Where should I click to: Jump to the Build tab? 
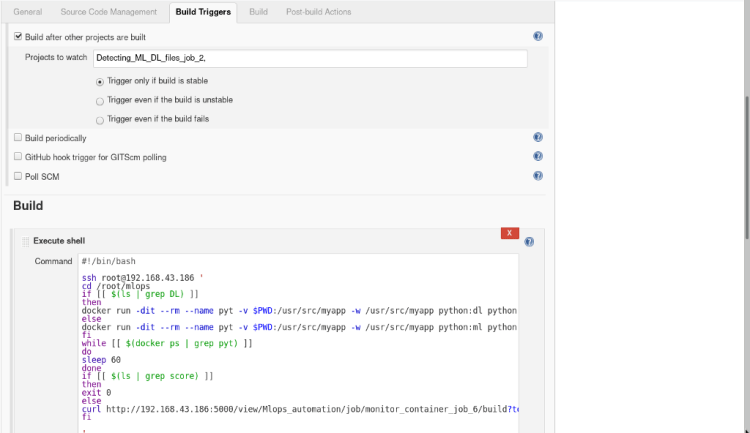click(258, 12)
